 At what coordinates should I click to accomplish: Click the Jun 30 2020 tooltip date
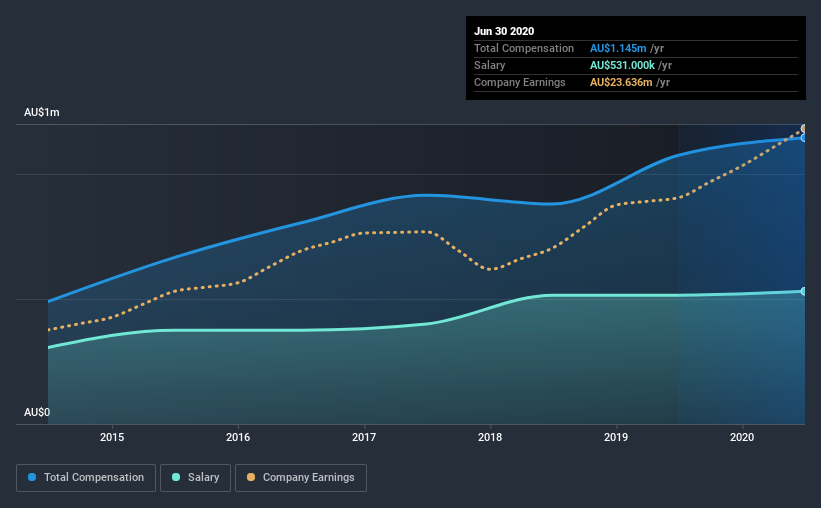click(504, 31)
